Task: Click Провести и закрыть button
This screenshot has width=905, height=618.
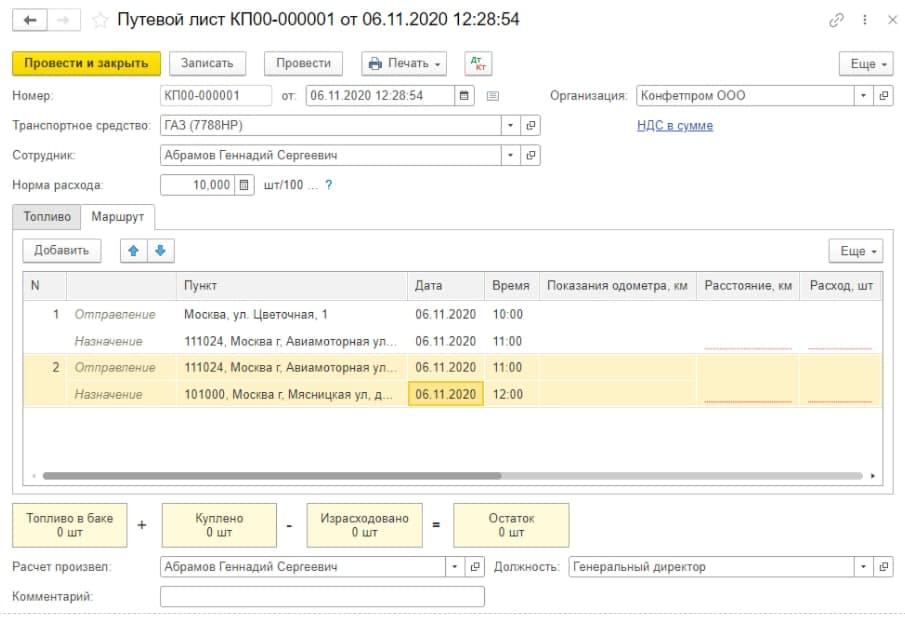Action: point(87,63)
